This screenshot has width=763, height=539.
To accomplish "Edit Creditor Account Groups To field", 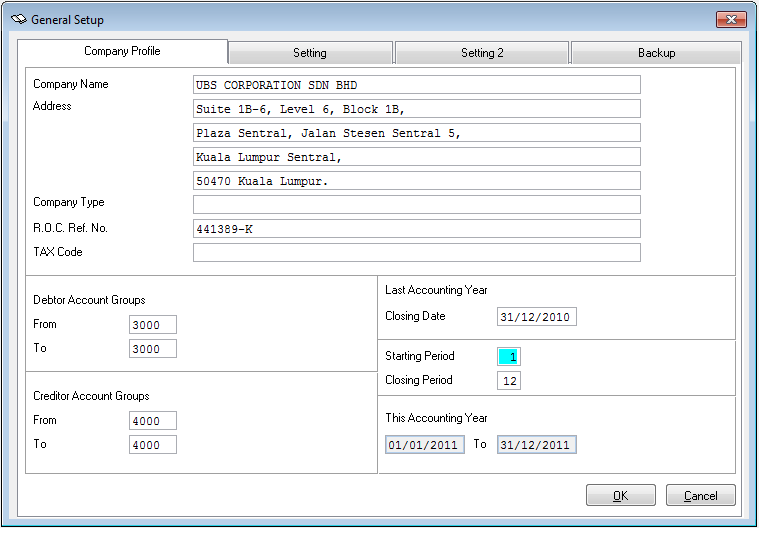I will point(153,445).
